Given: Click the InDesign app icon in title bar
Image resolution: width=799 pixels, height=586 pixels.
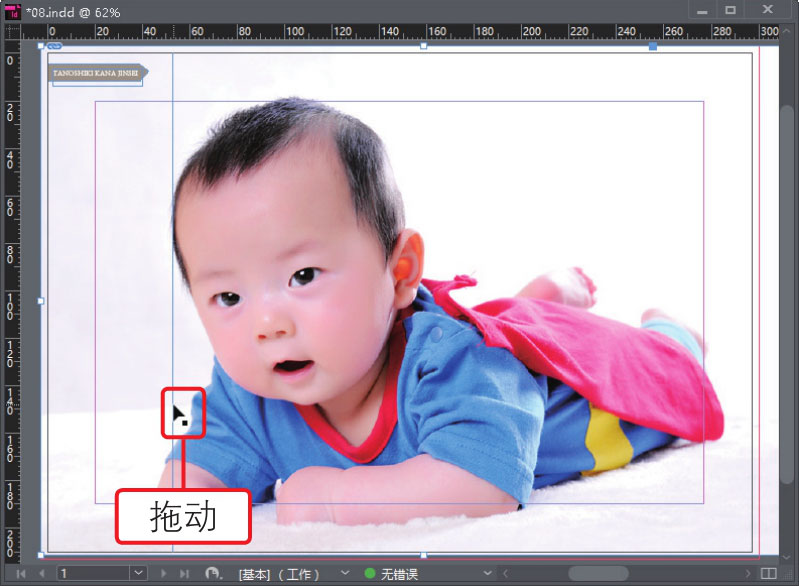Looking at the screenshot, I should click(x=13, y=10).
